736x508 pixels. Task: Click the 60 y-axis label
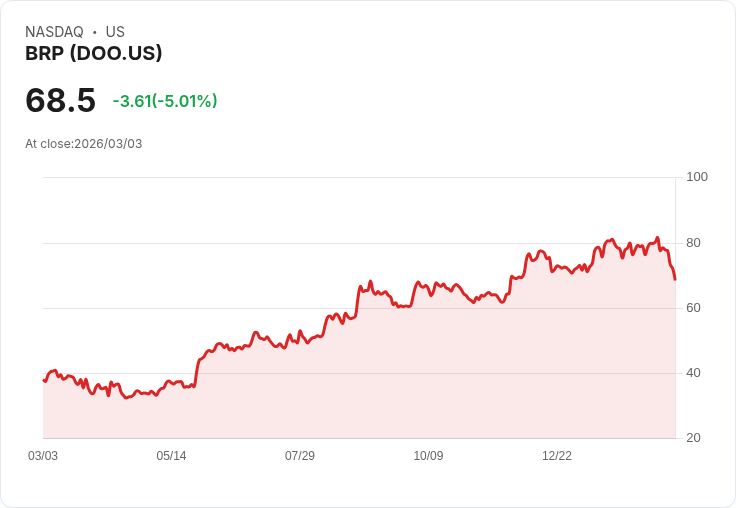click(x=693, y=308)
